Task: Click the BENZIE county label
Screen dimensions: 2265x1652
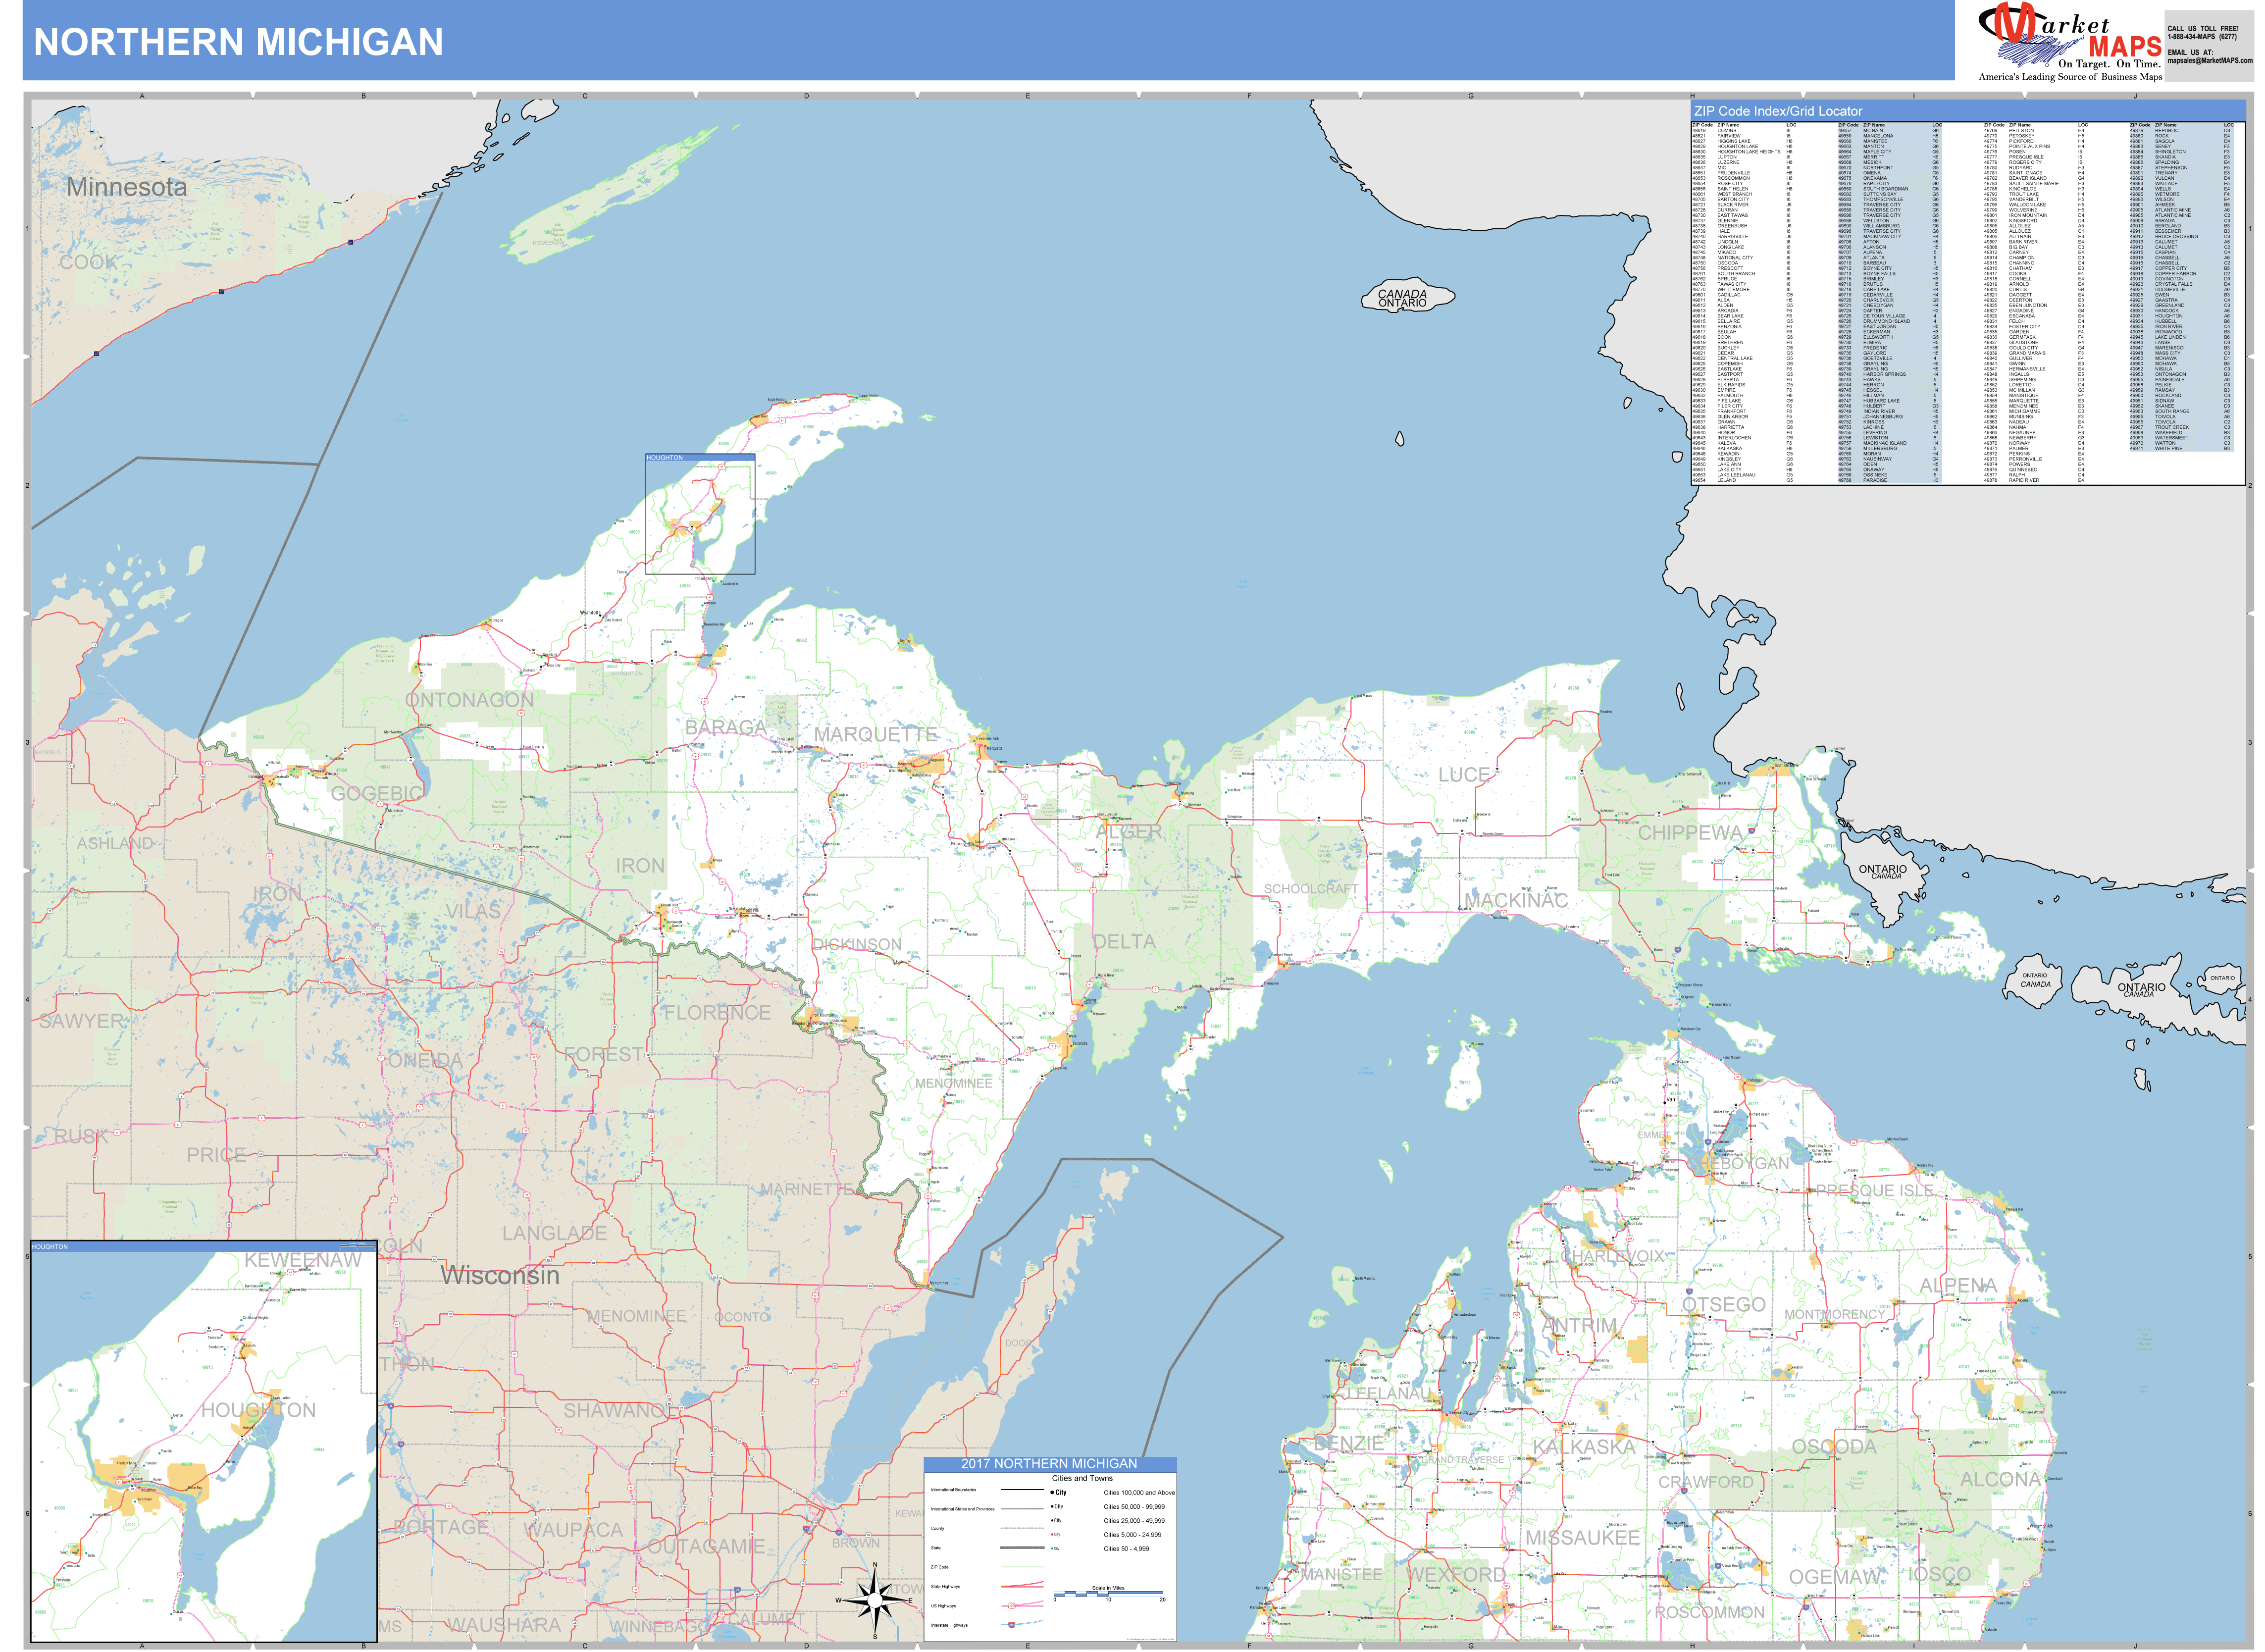Action: 1349,1444
